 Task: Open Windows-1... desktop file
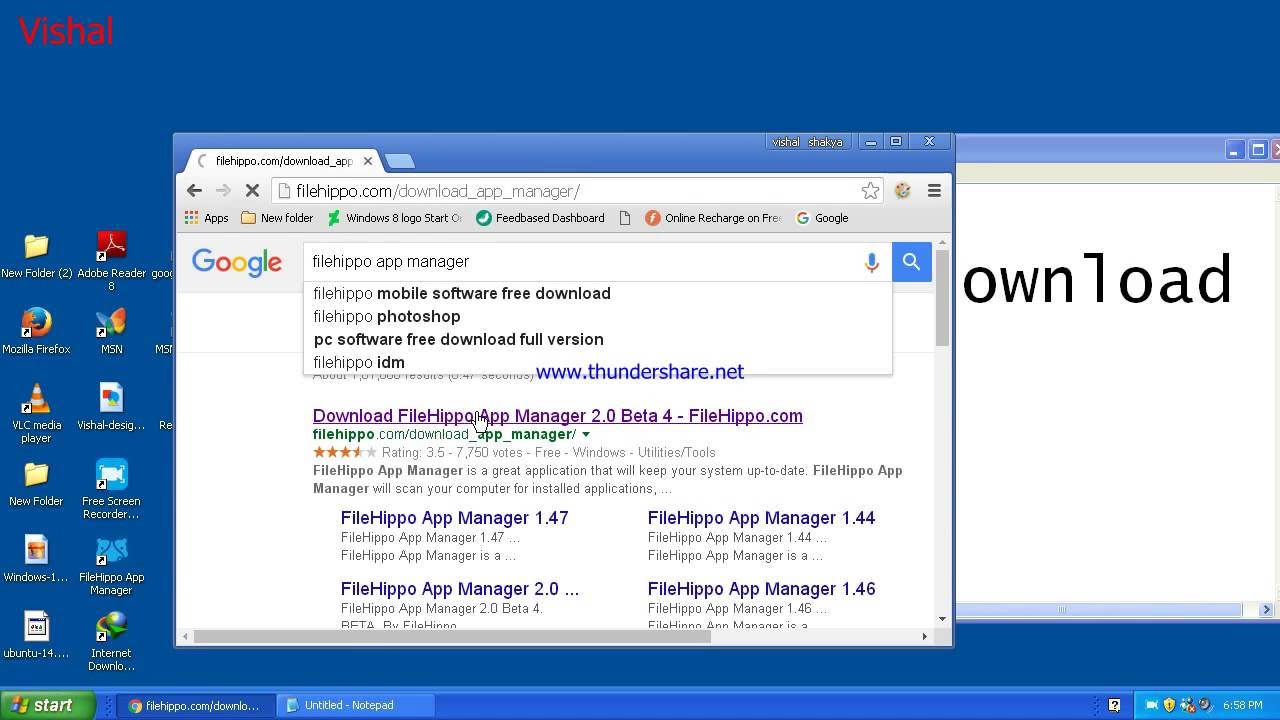(36, 560)
